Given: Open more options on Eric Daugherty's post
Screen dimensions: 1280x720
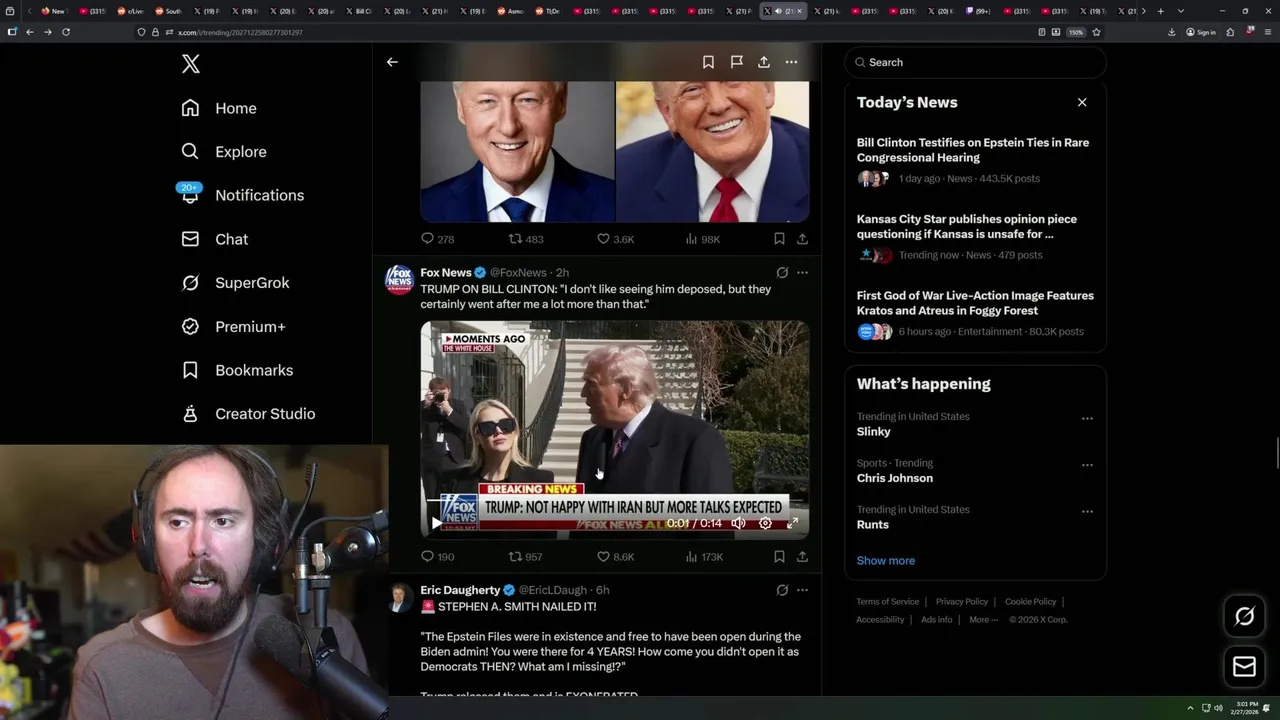Looking at the screenshot, I should tap(802, 590).
